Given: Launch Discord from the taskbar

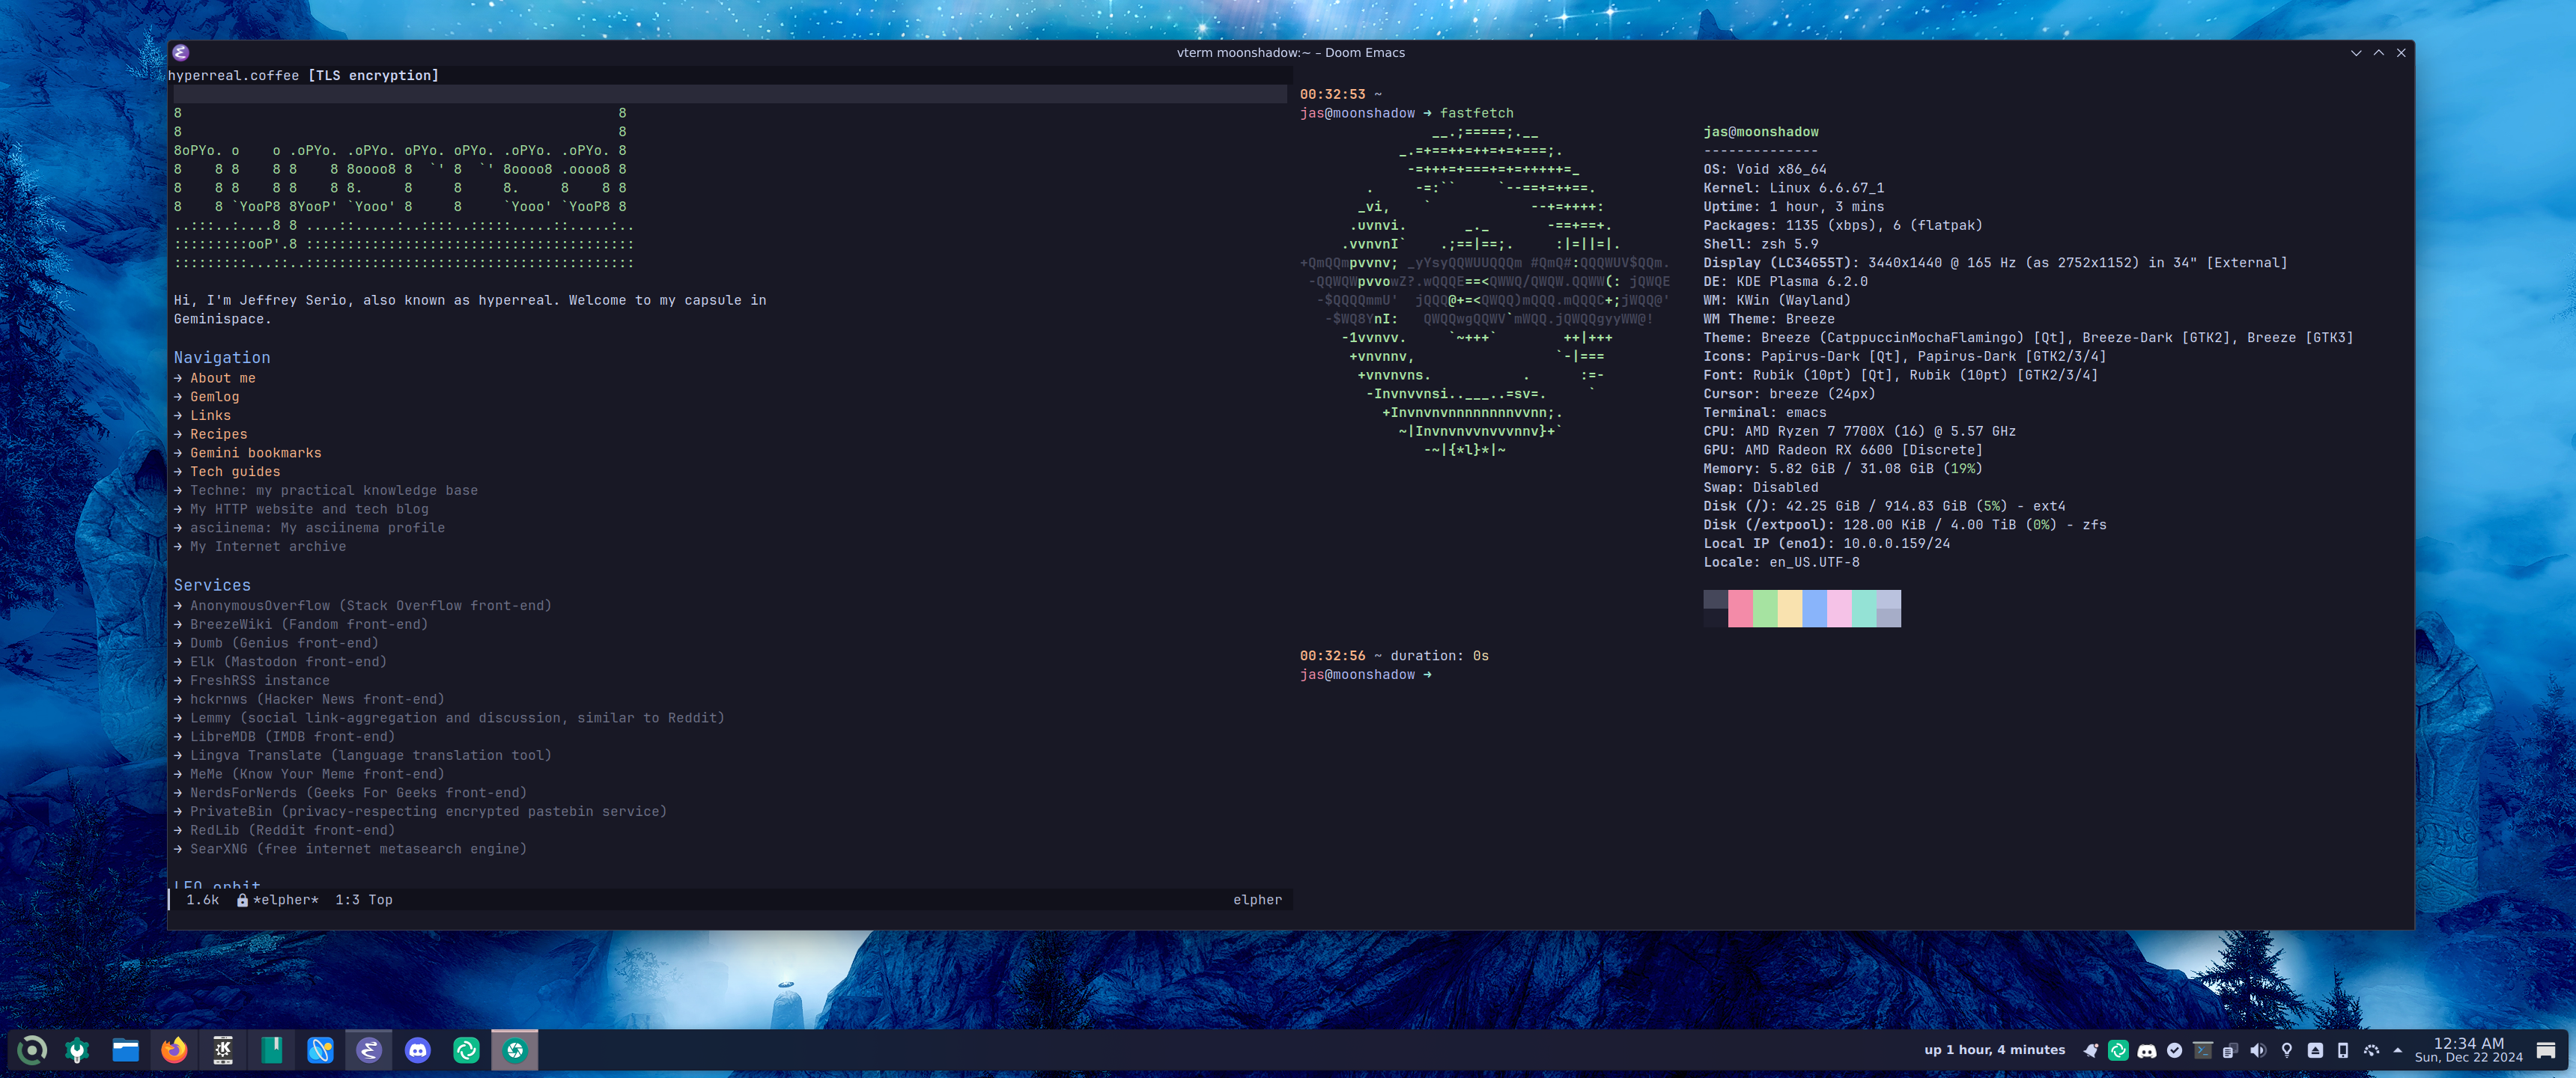Looking at the screenshot, I should [418, 1050].
